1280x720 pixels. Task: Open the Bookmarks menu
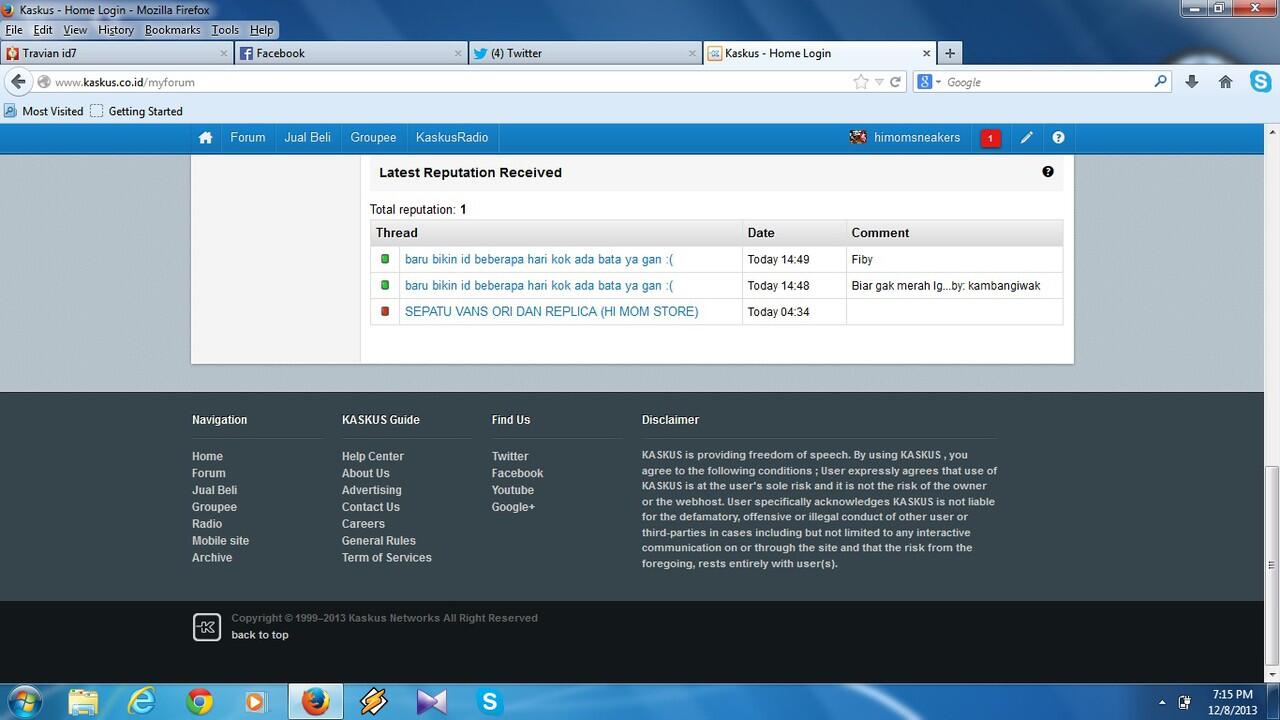pyautogui.click(x=173, y=30)
